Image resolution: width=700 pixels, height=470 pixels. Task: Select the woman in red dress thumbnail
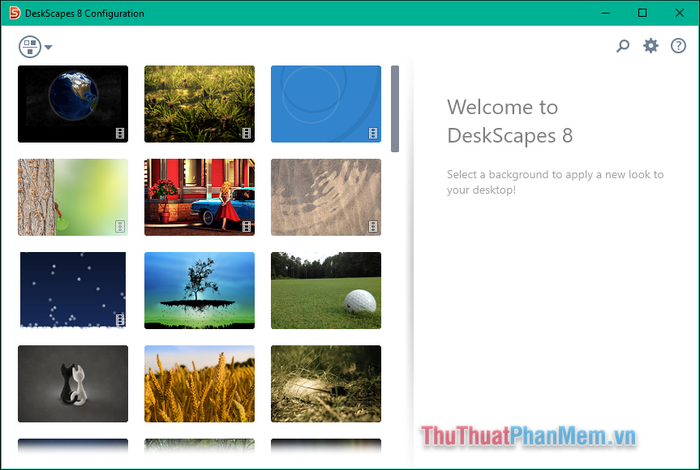pyautogui.click(x=200, y=197)
